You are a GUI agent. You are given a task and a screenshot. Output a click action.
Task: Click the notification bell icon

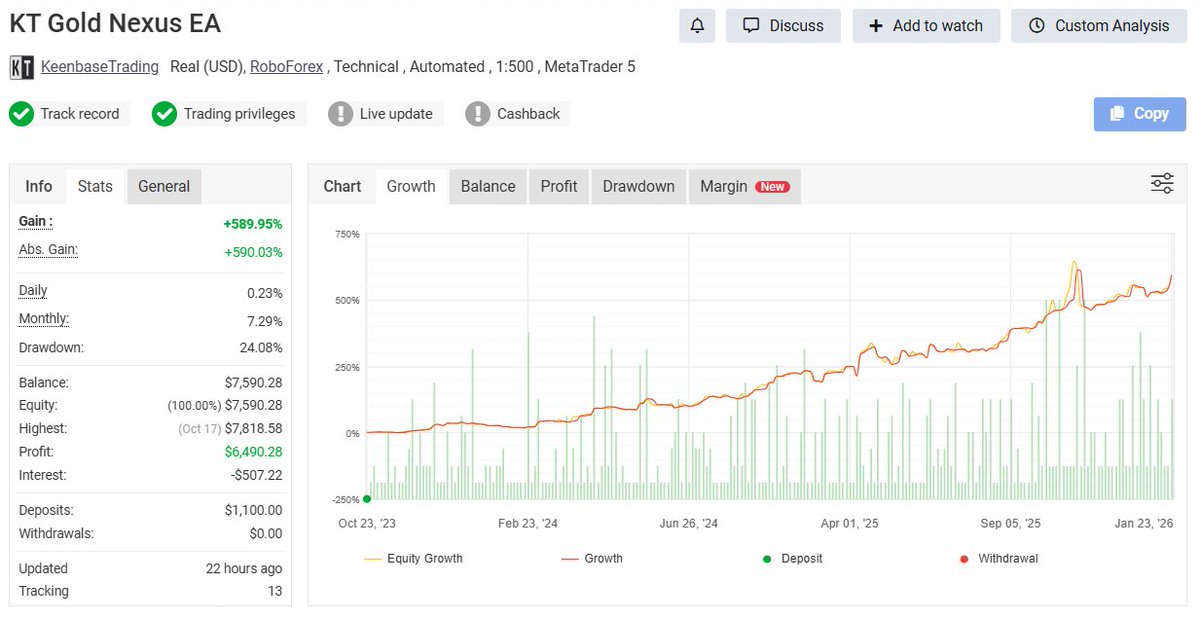point(697,26)
